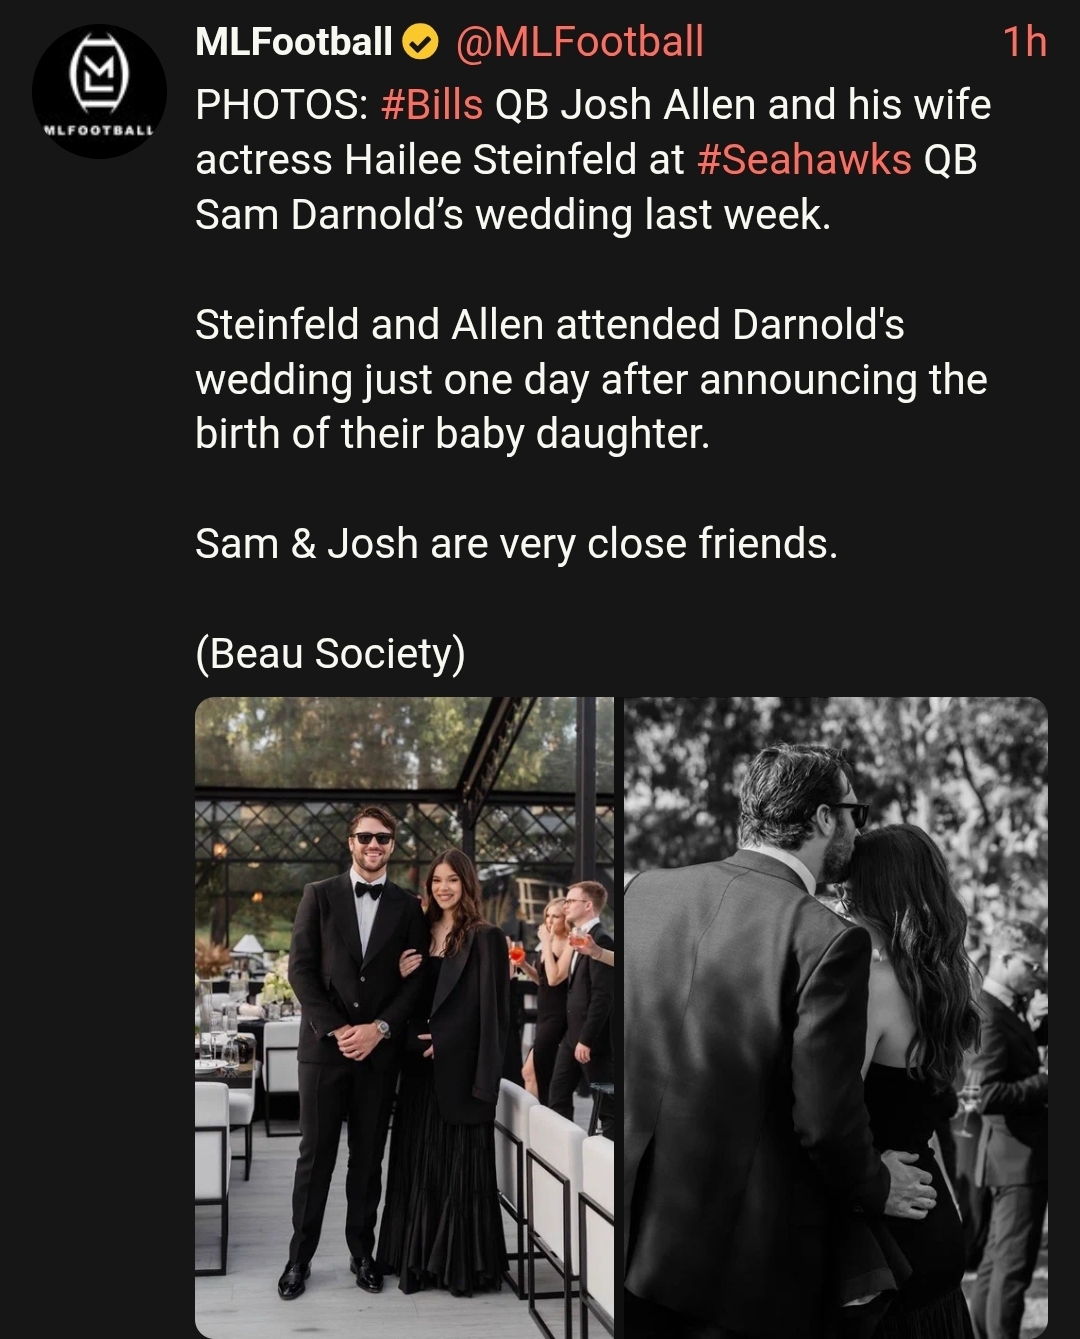The height and width of the screenshot is (1339, 1080).
Task: View the color couple photo
Action: [404, 1017]
